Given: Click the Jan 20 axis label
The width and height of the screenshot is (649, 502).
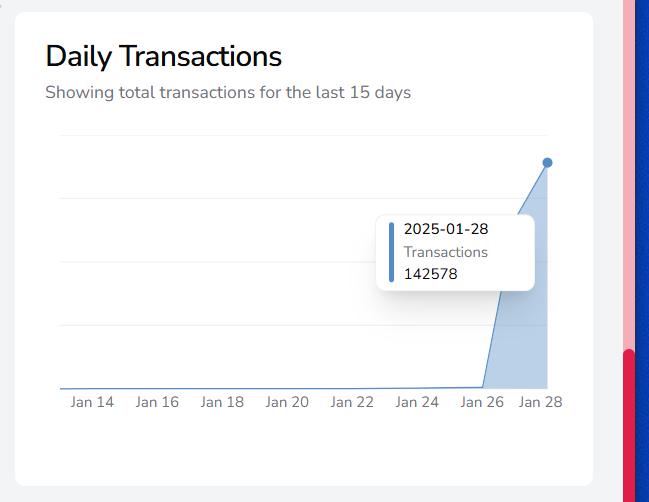Looking at the screenshot, I should click(x=287, y=402).
